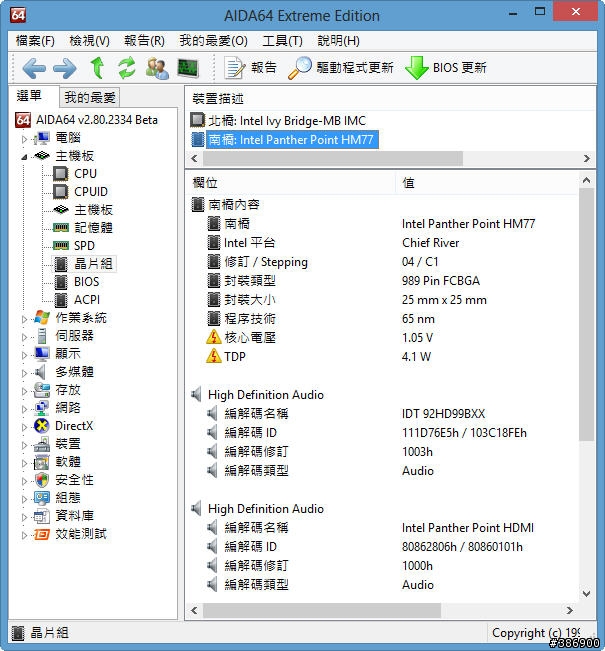
Task: Click the TDP warning icon
Action: click(213, 356)
